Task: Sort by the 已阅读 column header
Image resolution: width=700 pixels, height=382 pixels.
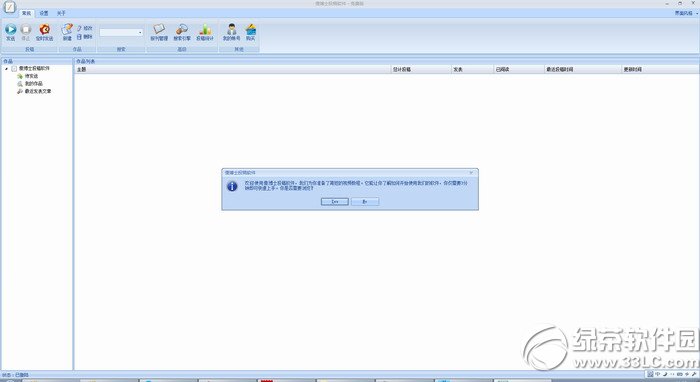Action: [519, 70]
